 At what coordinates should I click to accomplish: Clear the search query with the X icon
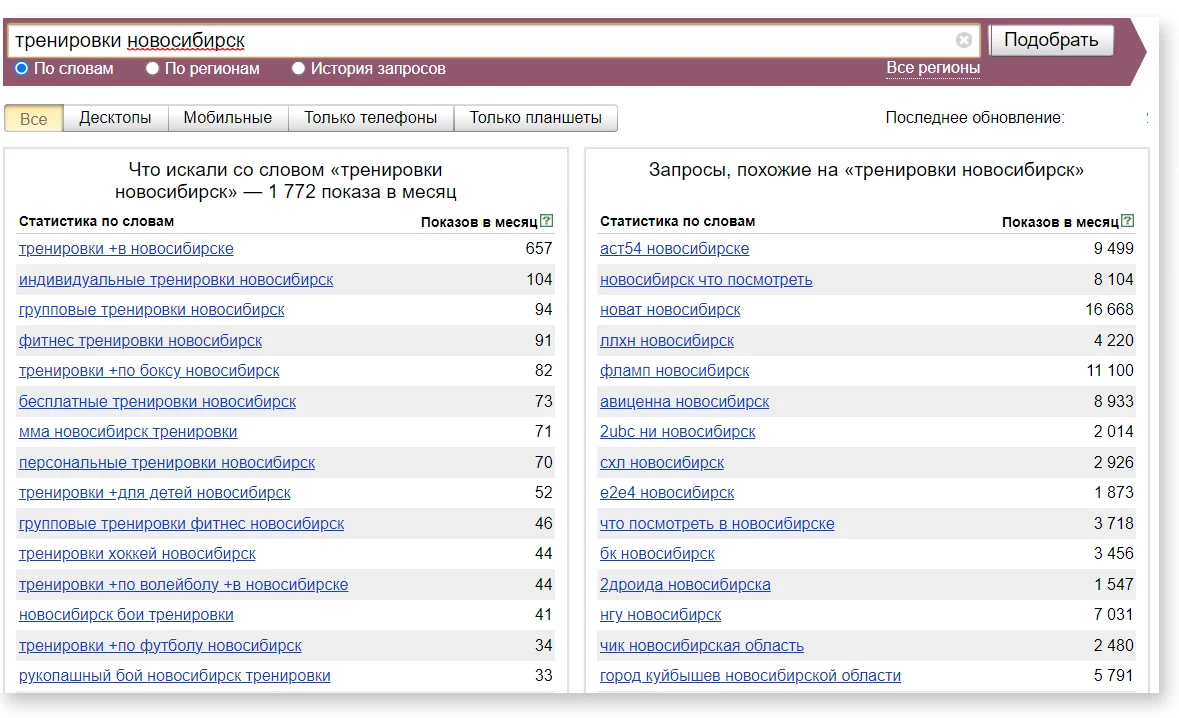(x=963, y=40)
